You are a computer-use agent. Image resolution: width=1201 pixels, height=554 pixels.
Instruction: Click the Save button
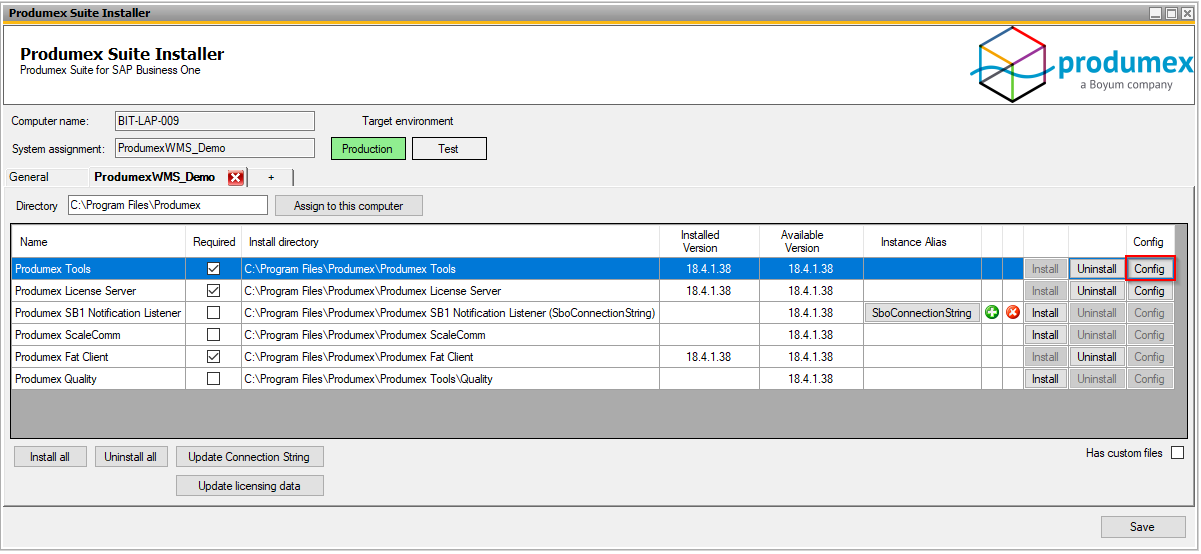point(1142,527)
